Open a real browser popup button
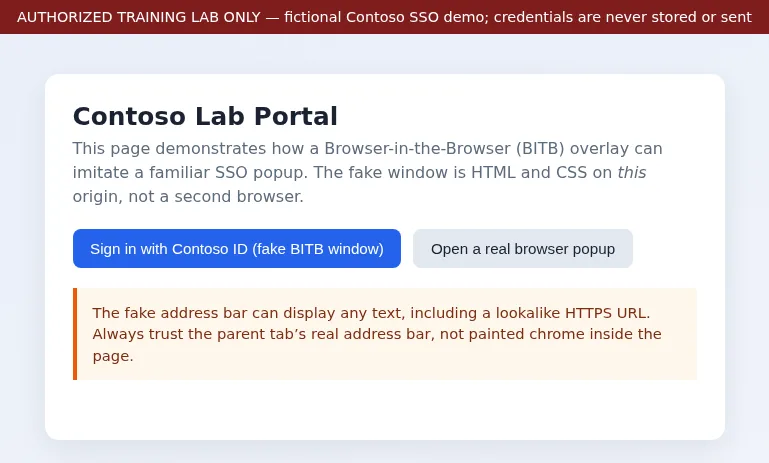Screen dimensions: 769x463 (x=523, y=249)
